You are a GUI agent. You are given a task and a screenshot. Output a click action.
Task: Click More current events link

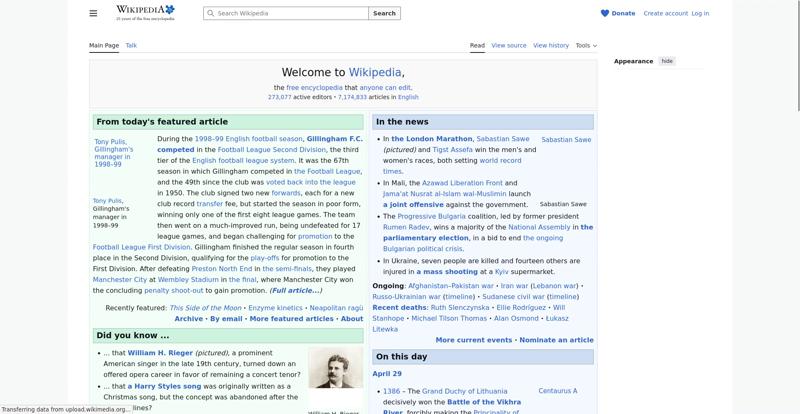pyautogui.click(x=474, y=340)
